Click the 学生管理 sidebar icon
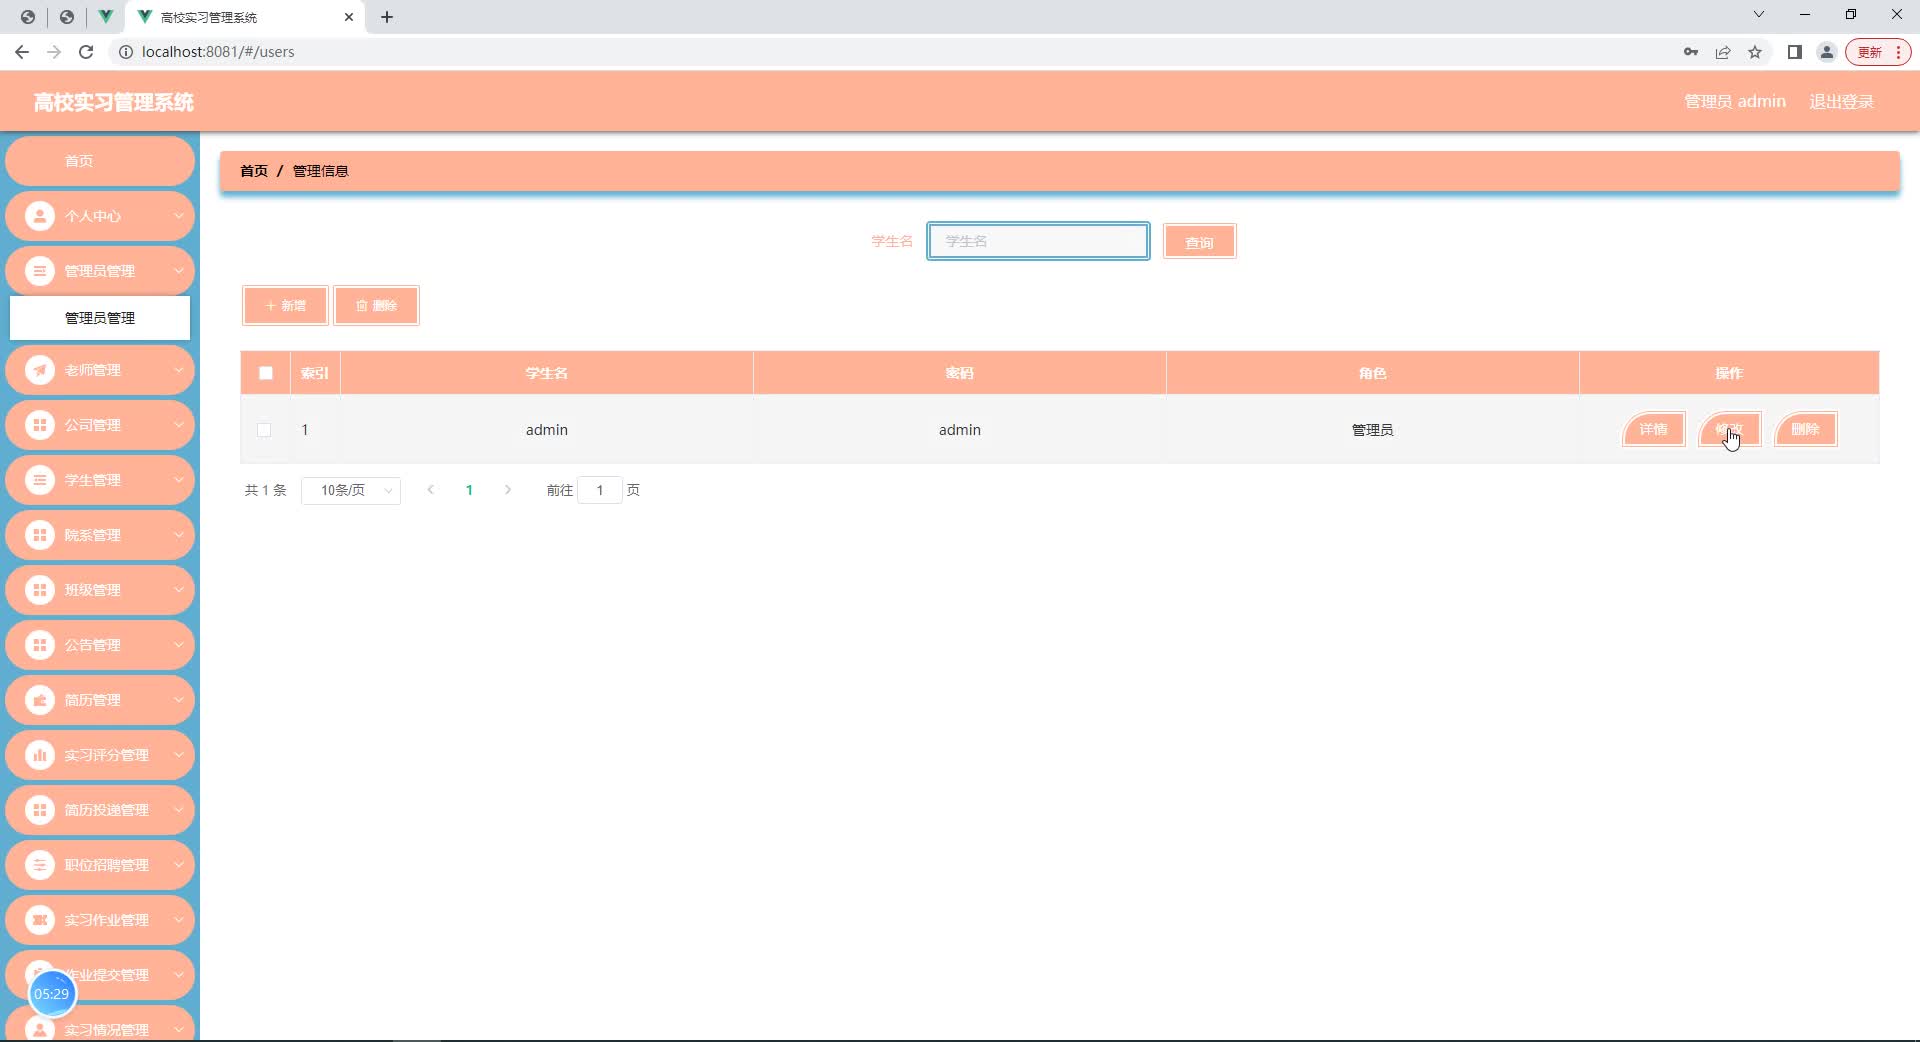The image size is (1920, 1042). tap(39, 480)
